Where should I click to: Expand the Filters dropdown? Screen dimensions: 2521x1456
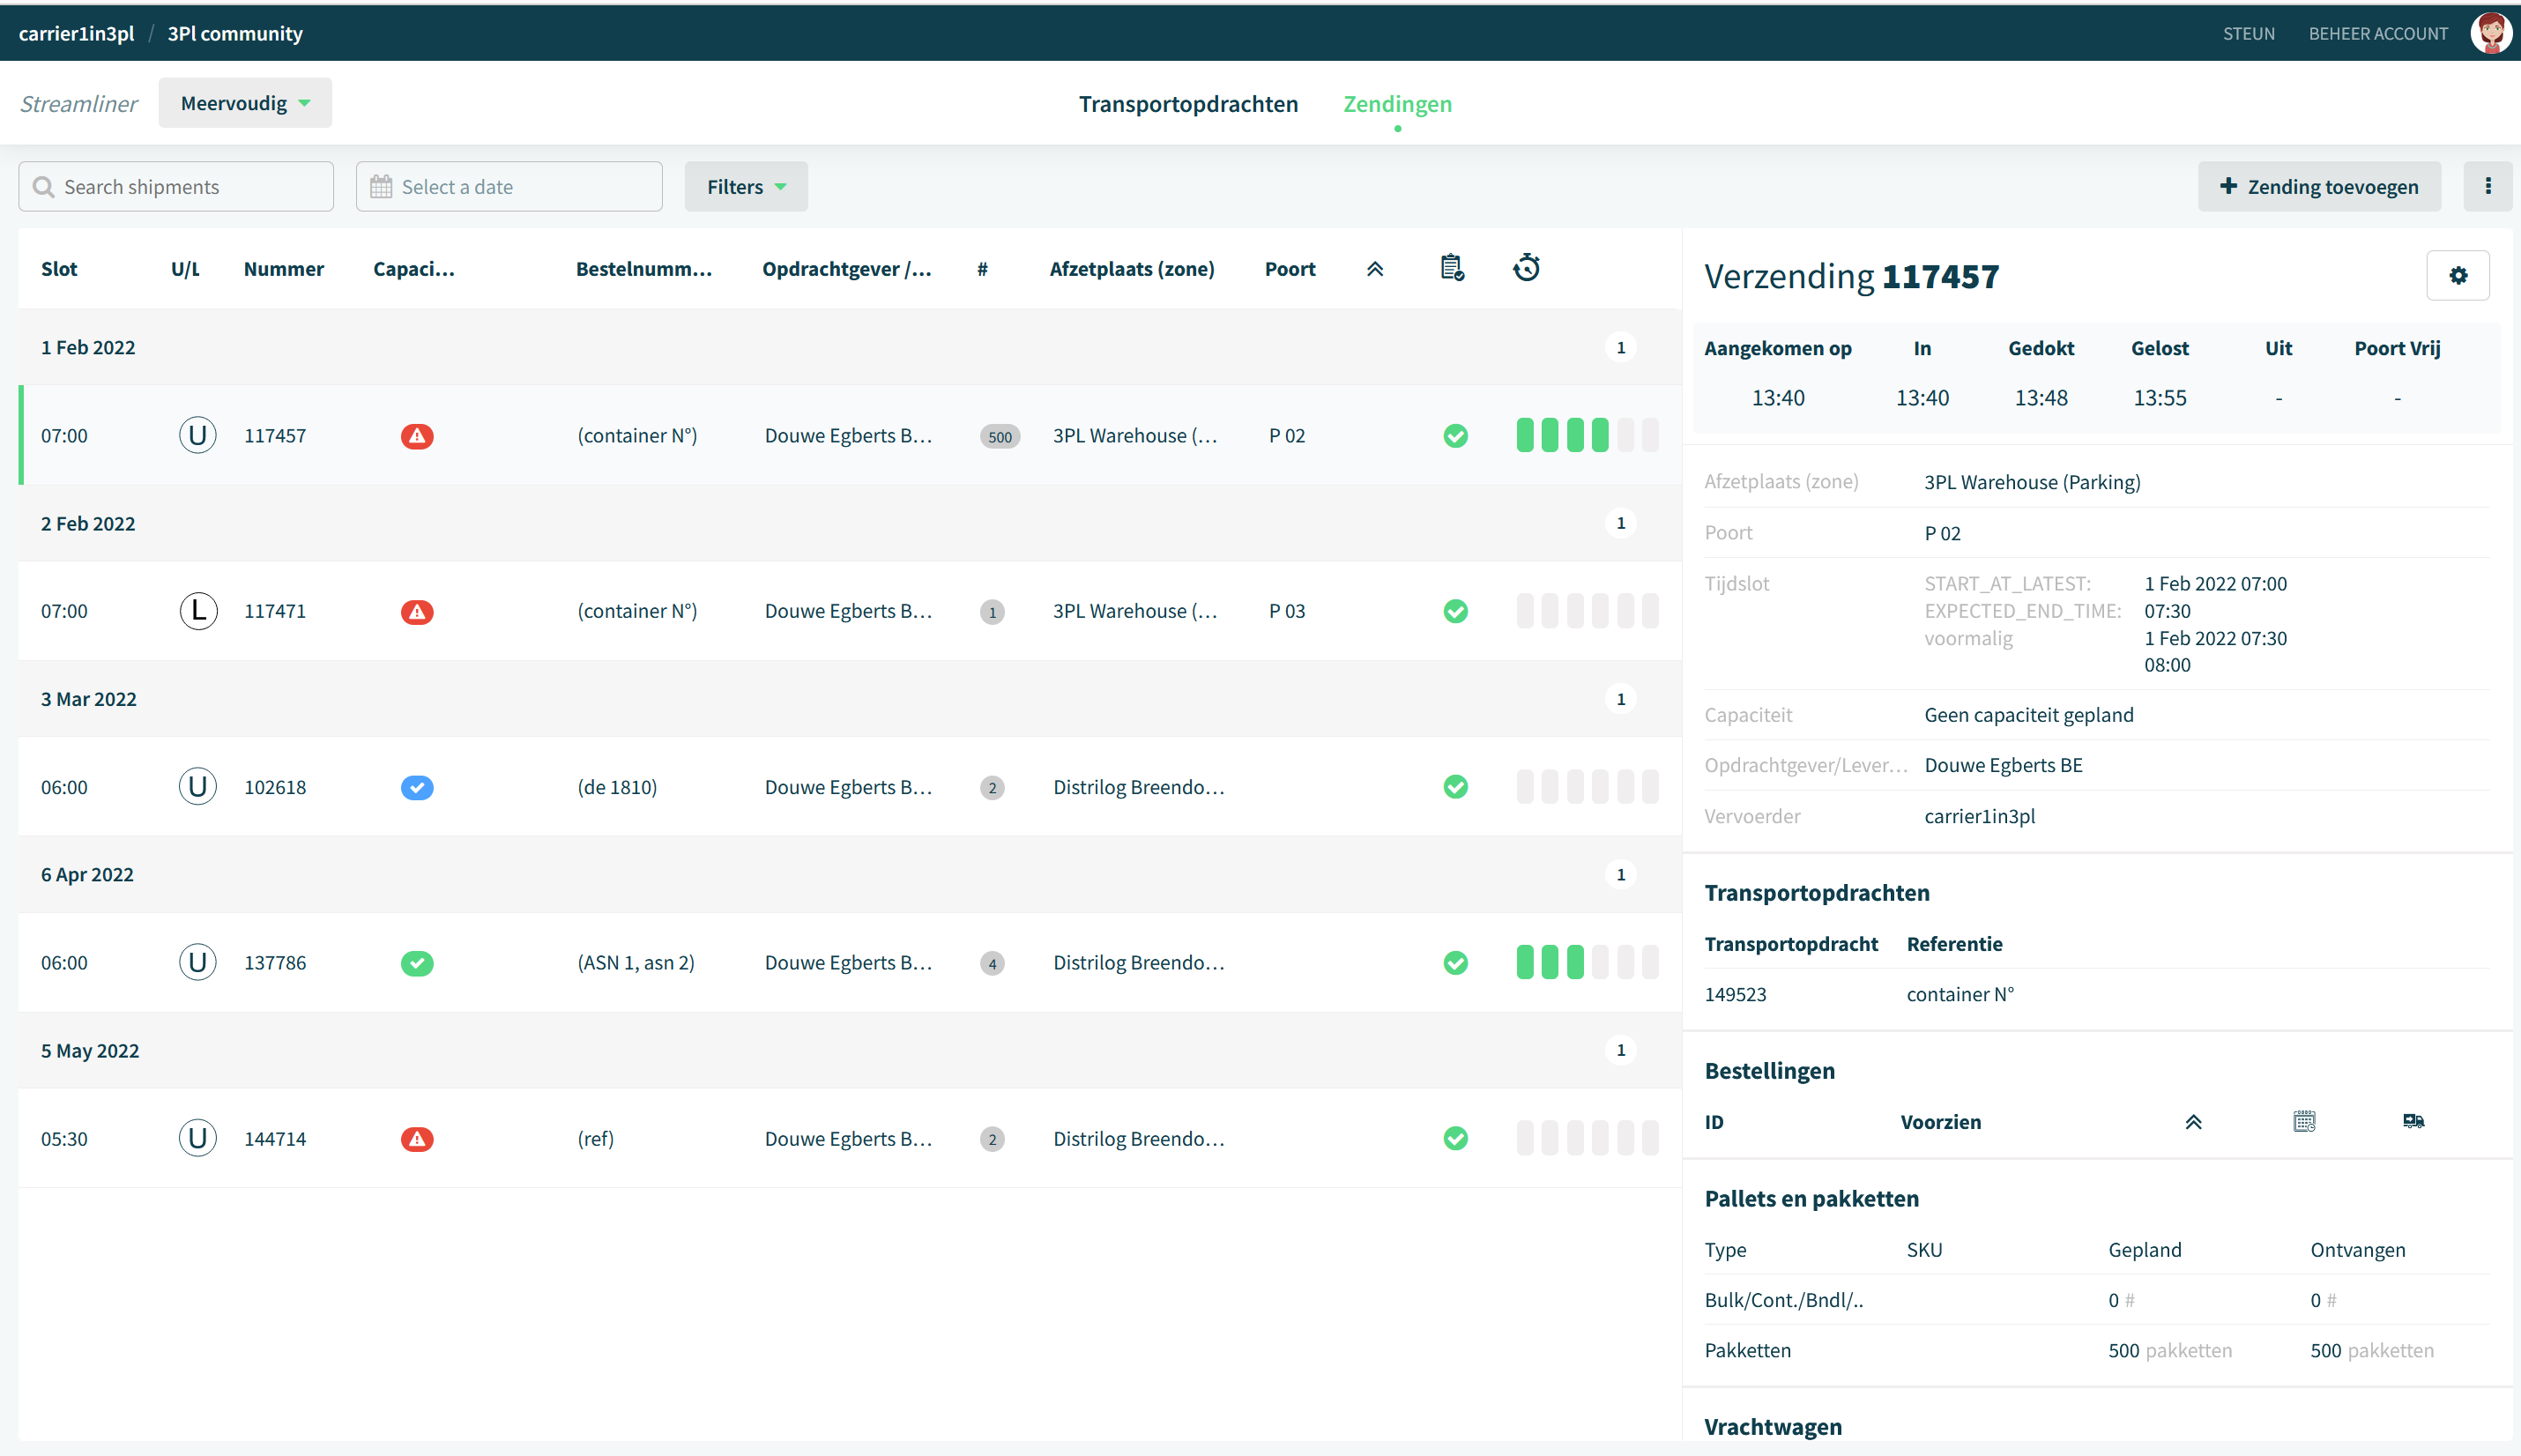click(x=746, y=187)
